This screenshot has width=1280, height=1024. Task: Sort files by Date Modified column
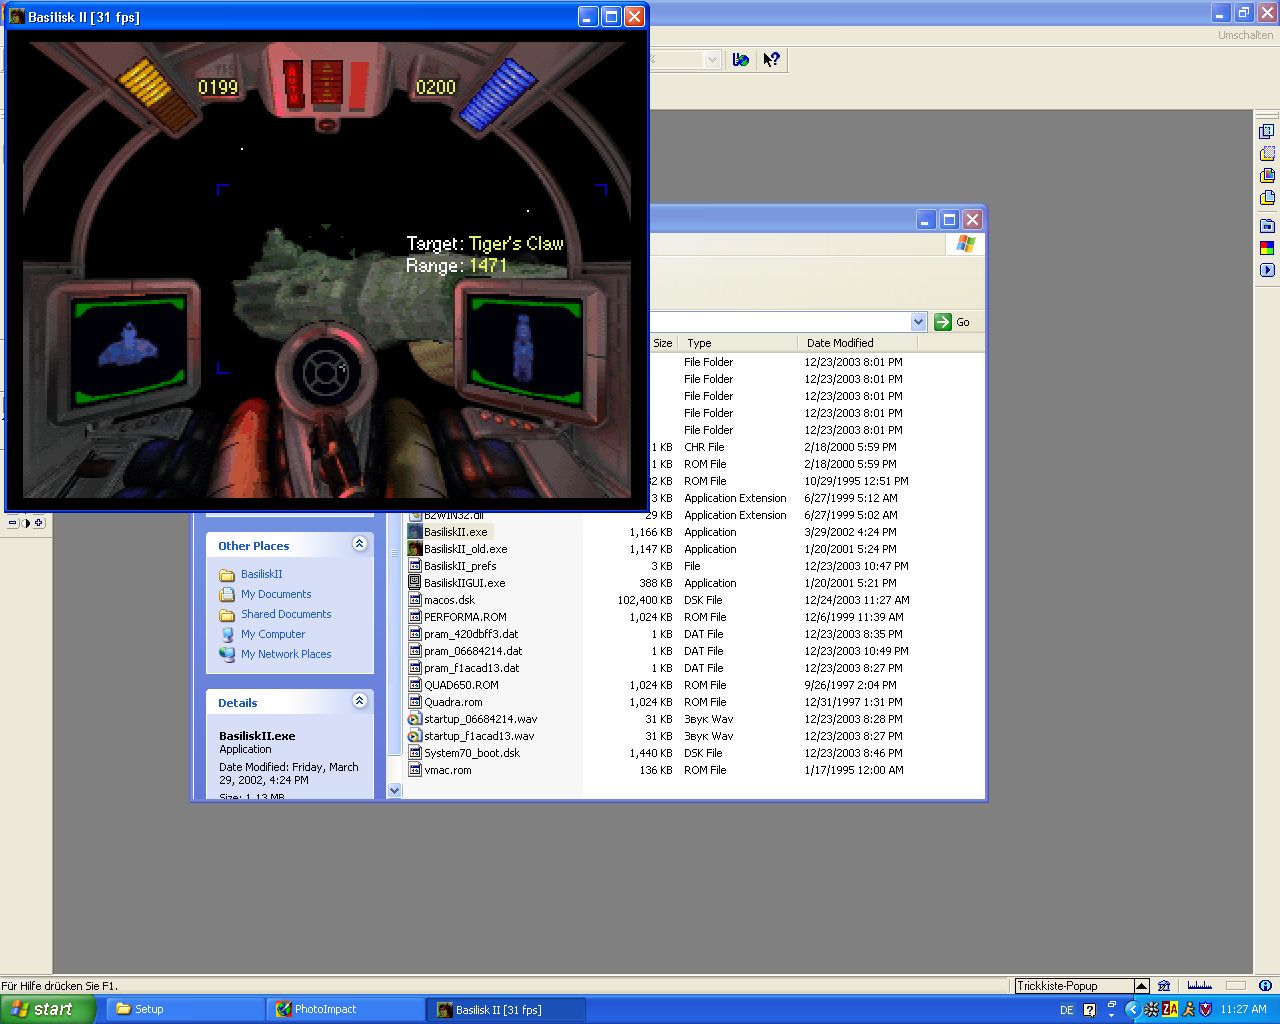pos(840,343)
